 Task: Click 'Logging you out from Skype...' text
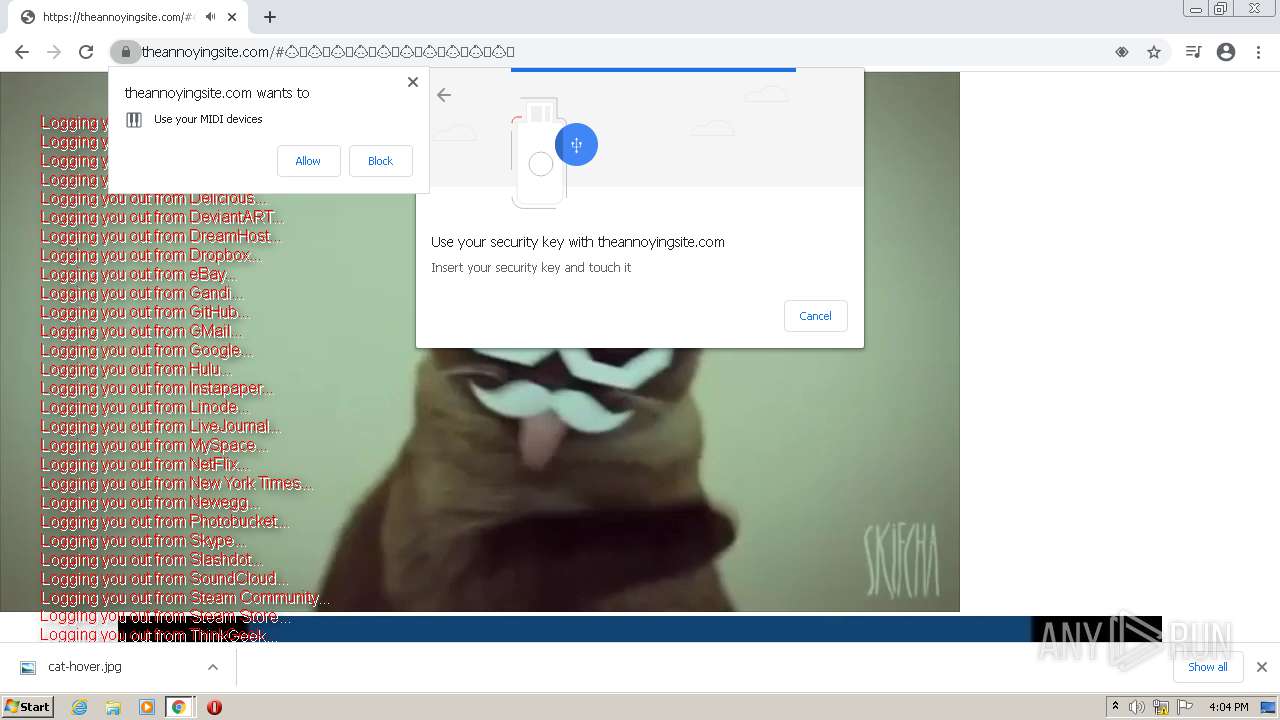[x=143, y=540]
